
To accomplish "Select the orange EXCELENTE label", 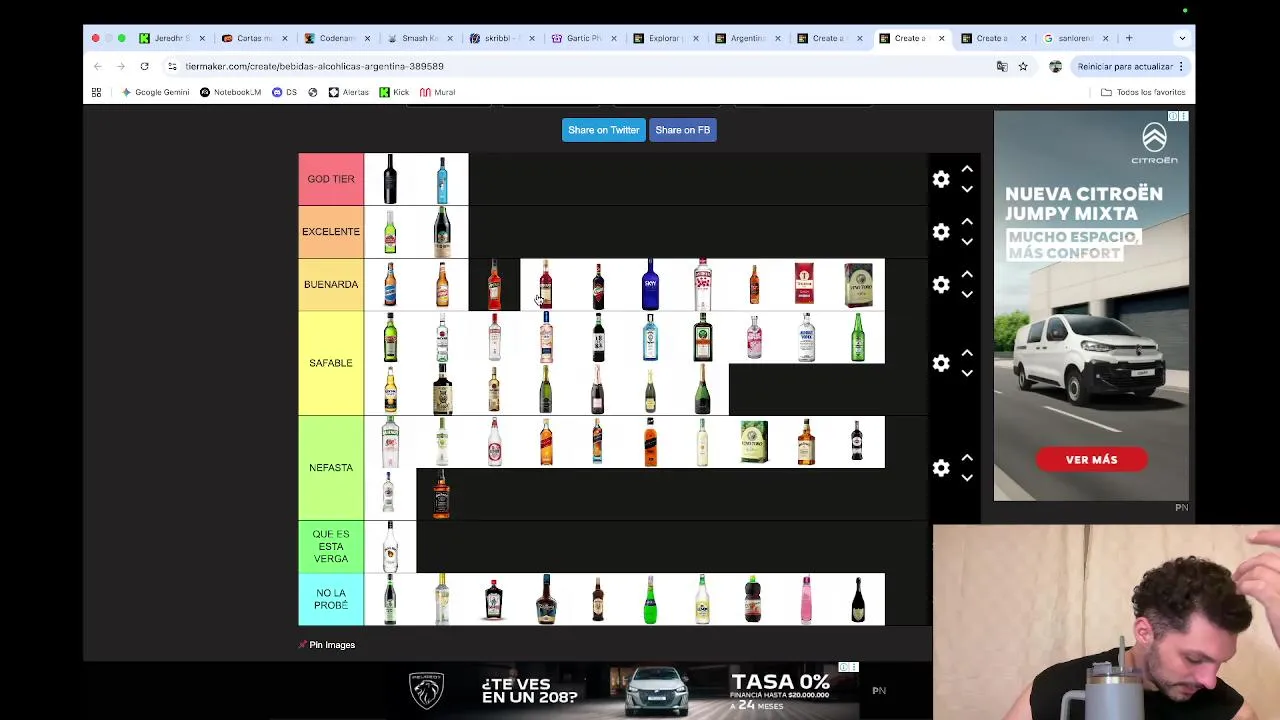I will point(331,232).
